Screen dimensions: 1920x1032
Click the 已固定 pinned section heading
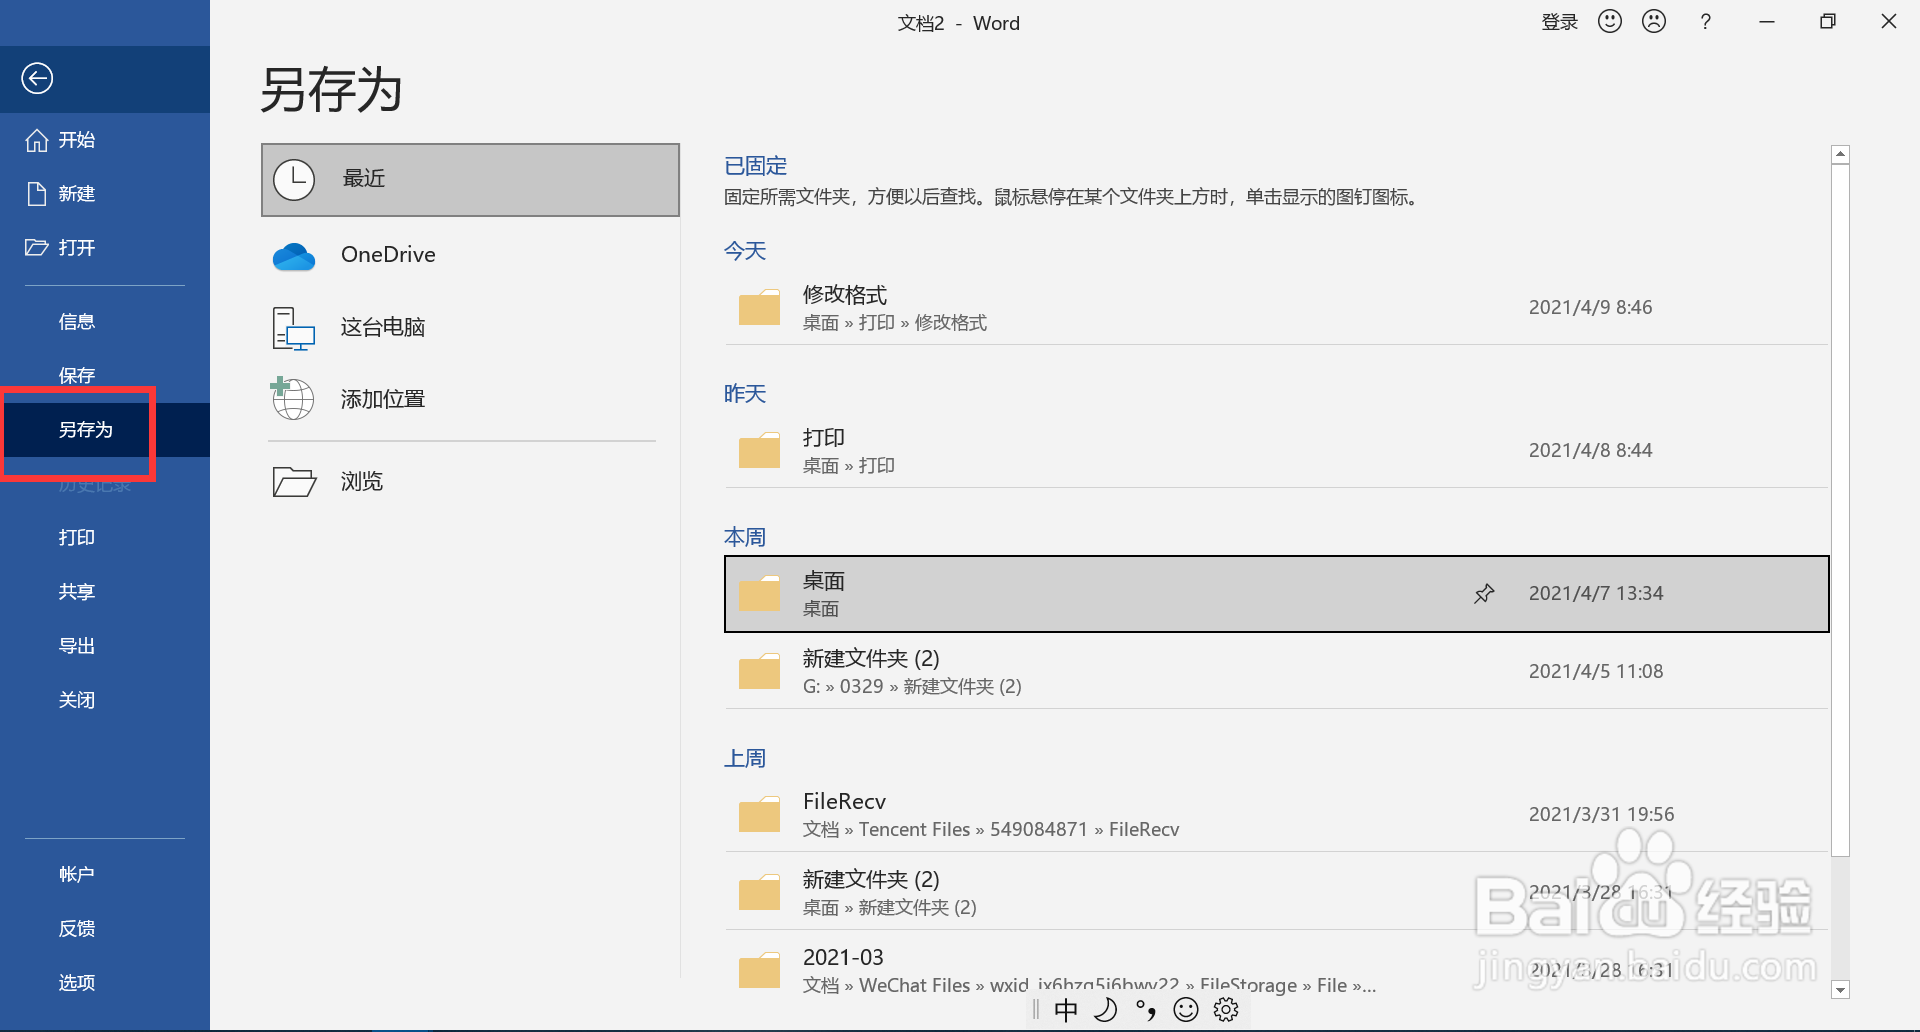[756, 166]
